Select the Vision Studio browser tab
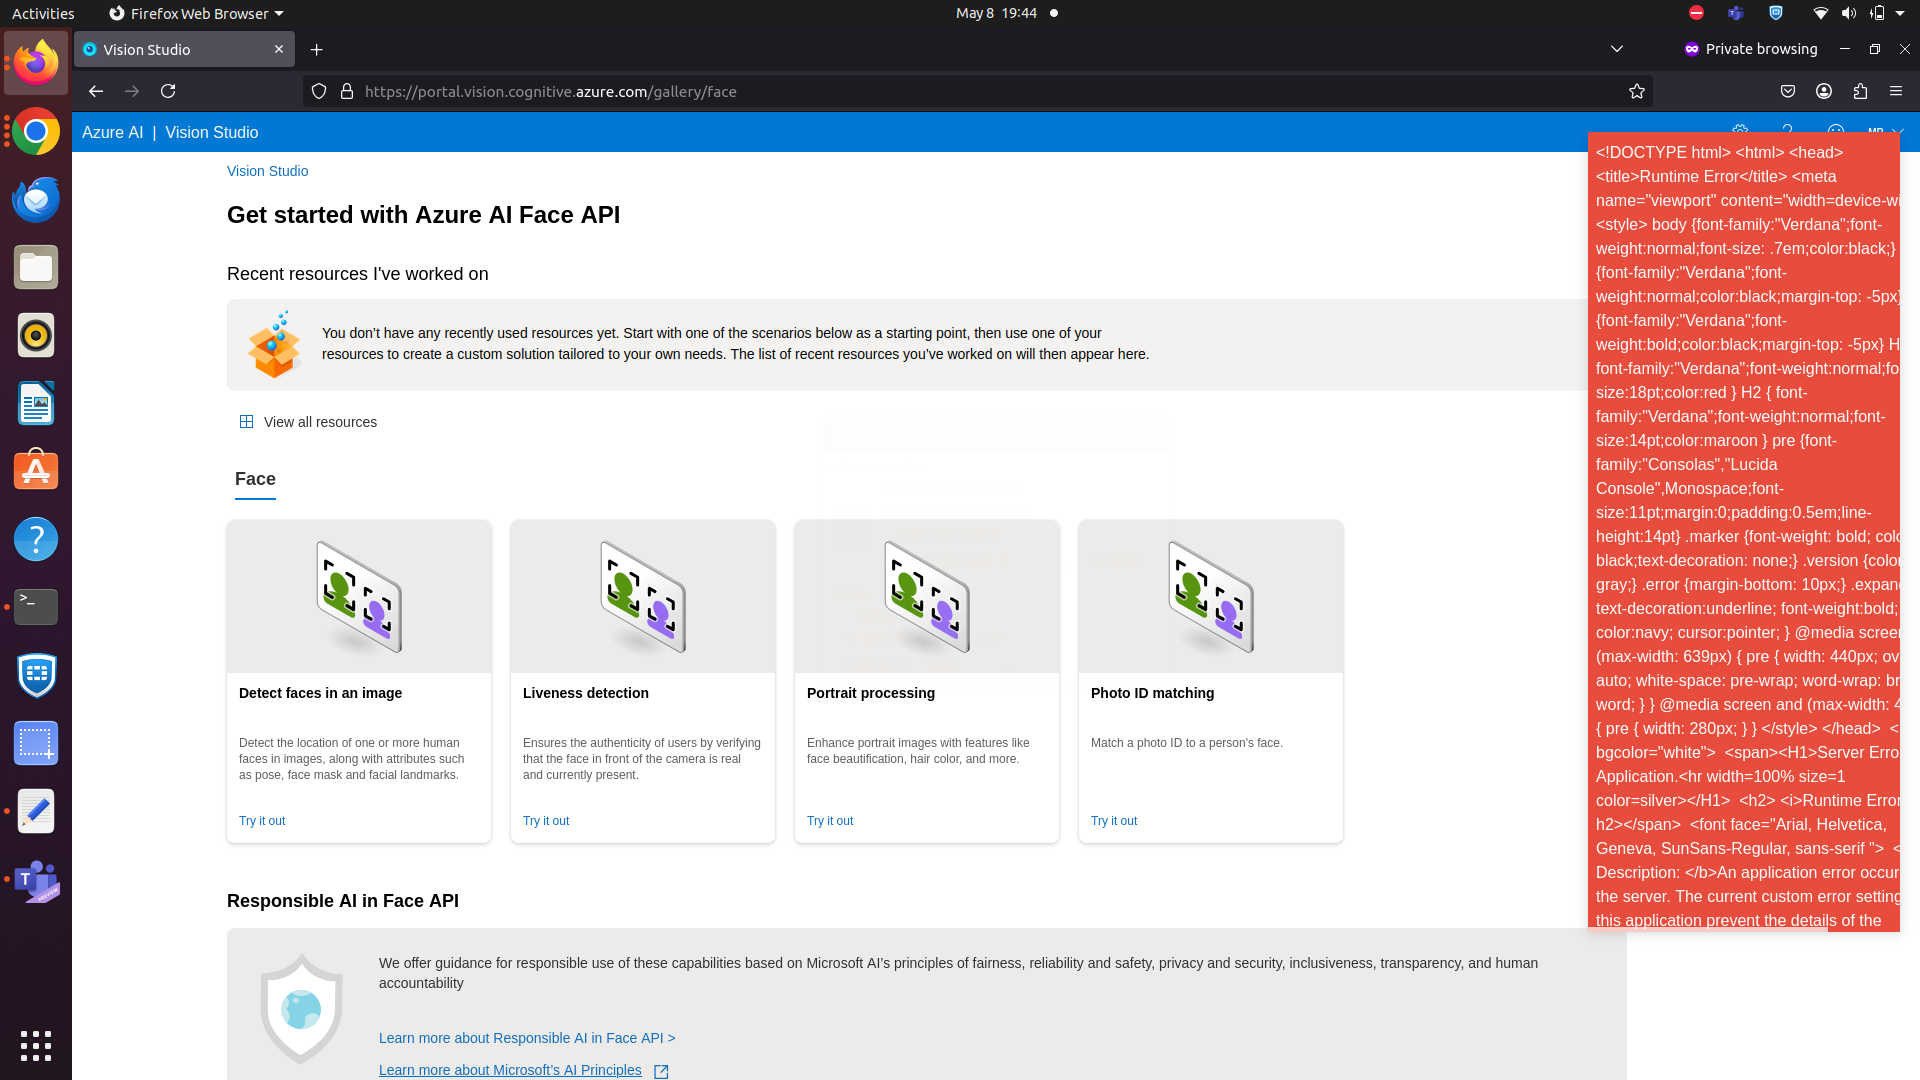Viewport: 1920px width, 1080px height. tap(184, 49)
